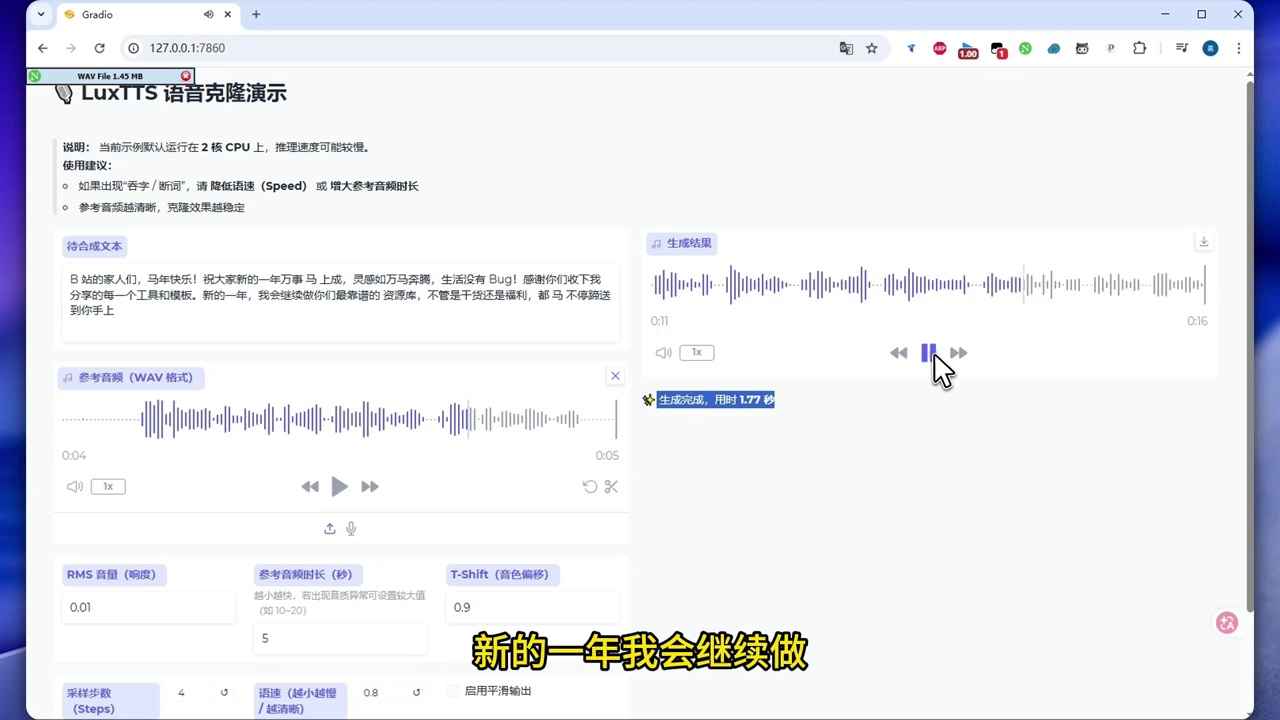Image resolution: width=1280 pixels, height=720 pixels.
Task: Pause the generated result audio
Action: tap(929, 352)
